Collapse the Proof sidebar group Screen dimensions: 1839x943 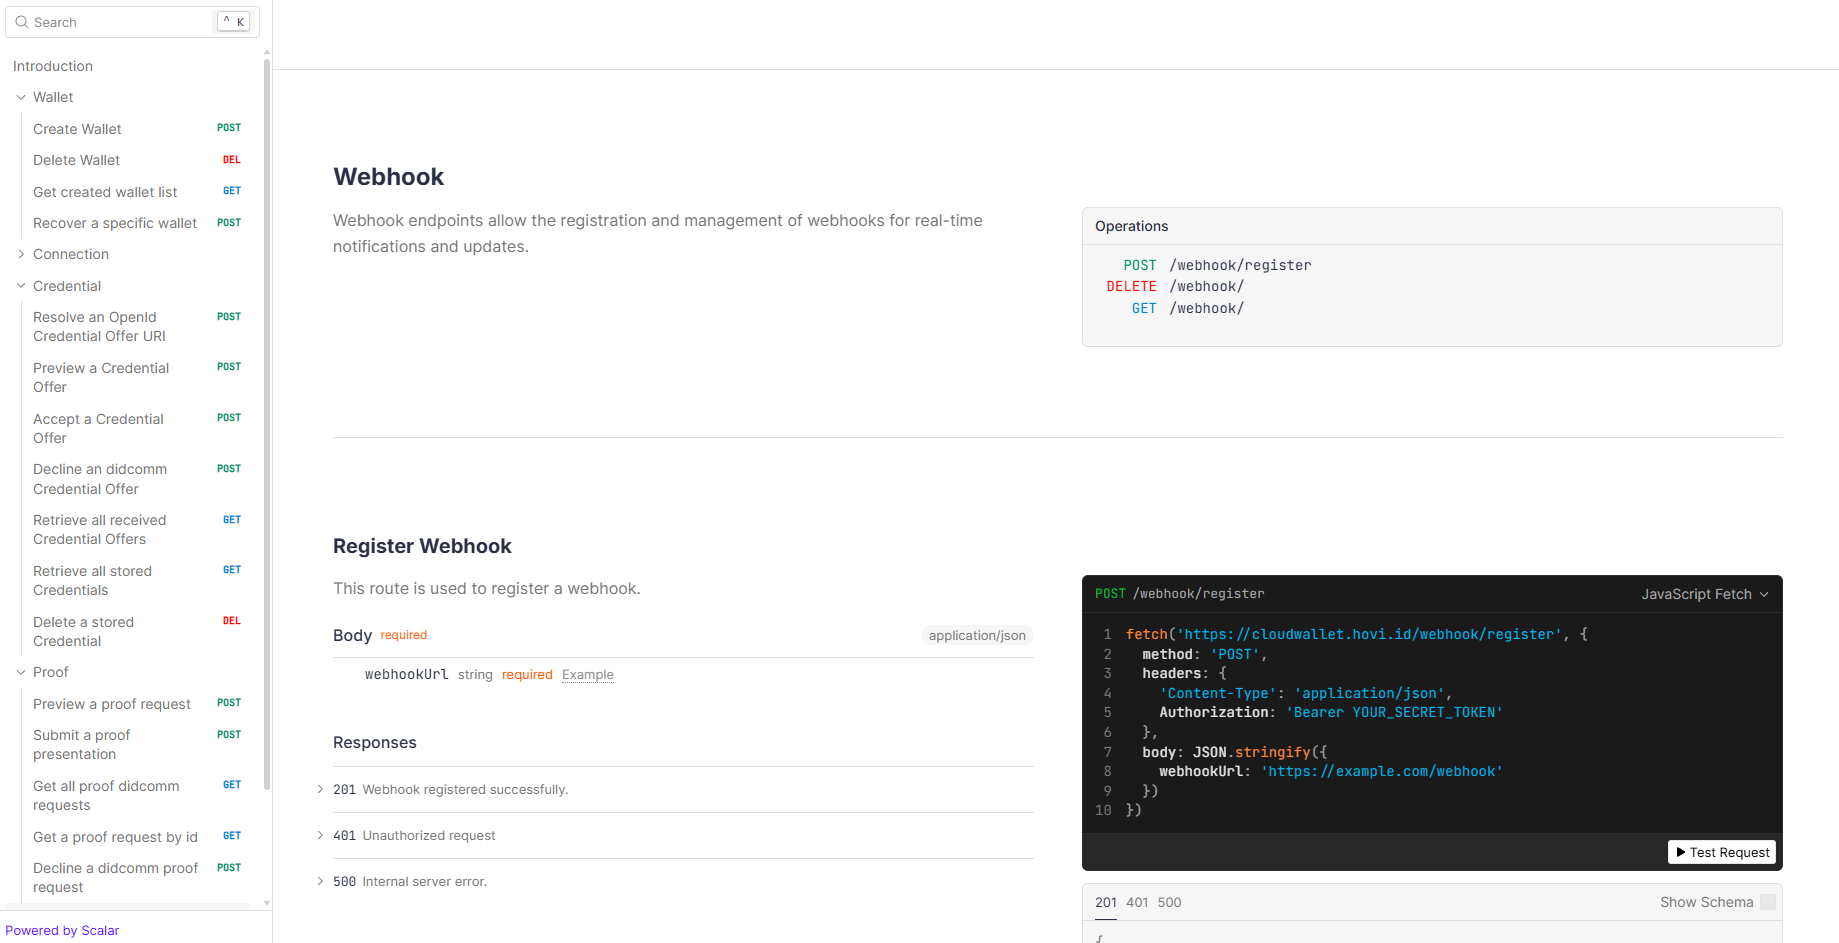pyautogui.click(x=21, y=672)
